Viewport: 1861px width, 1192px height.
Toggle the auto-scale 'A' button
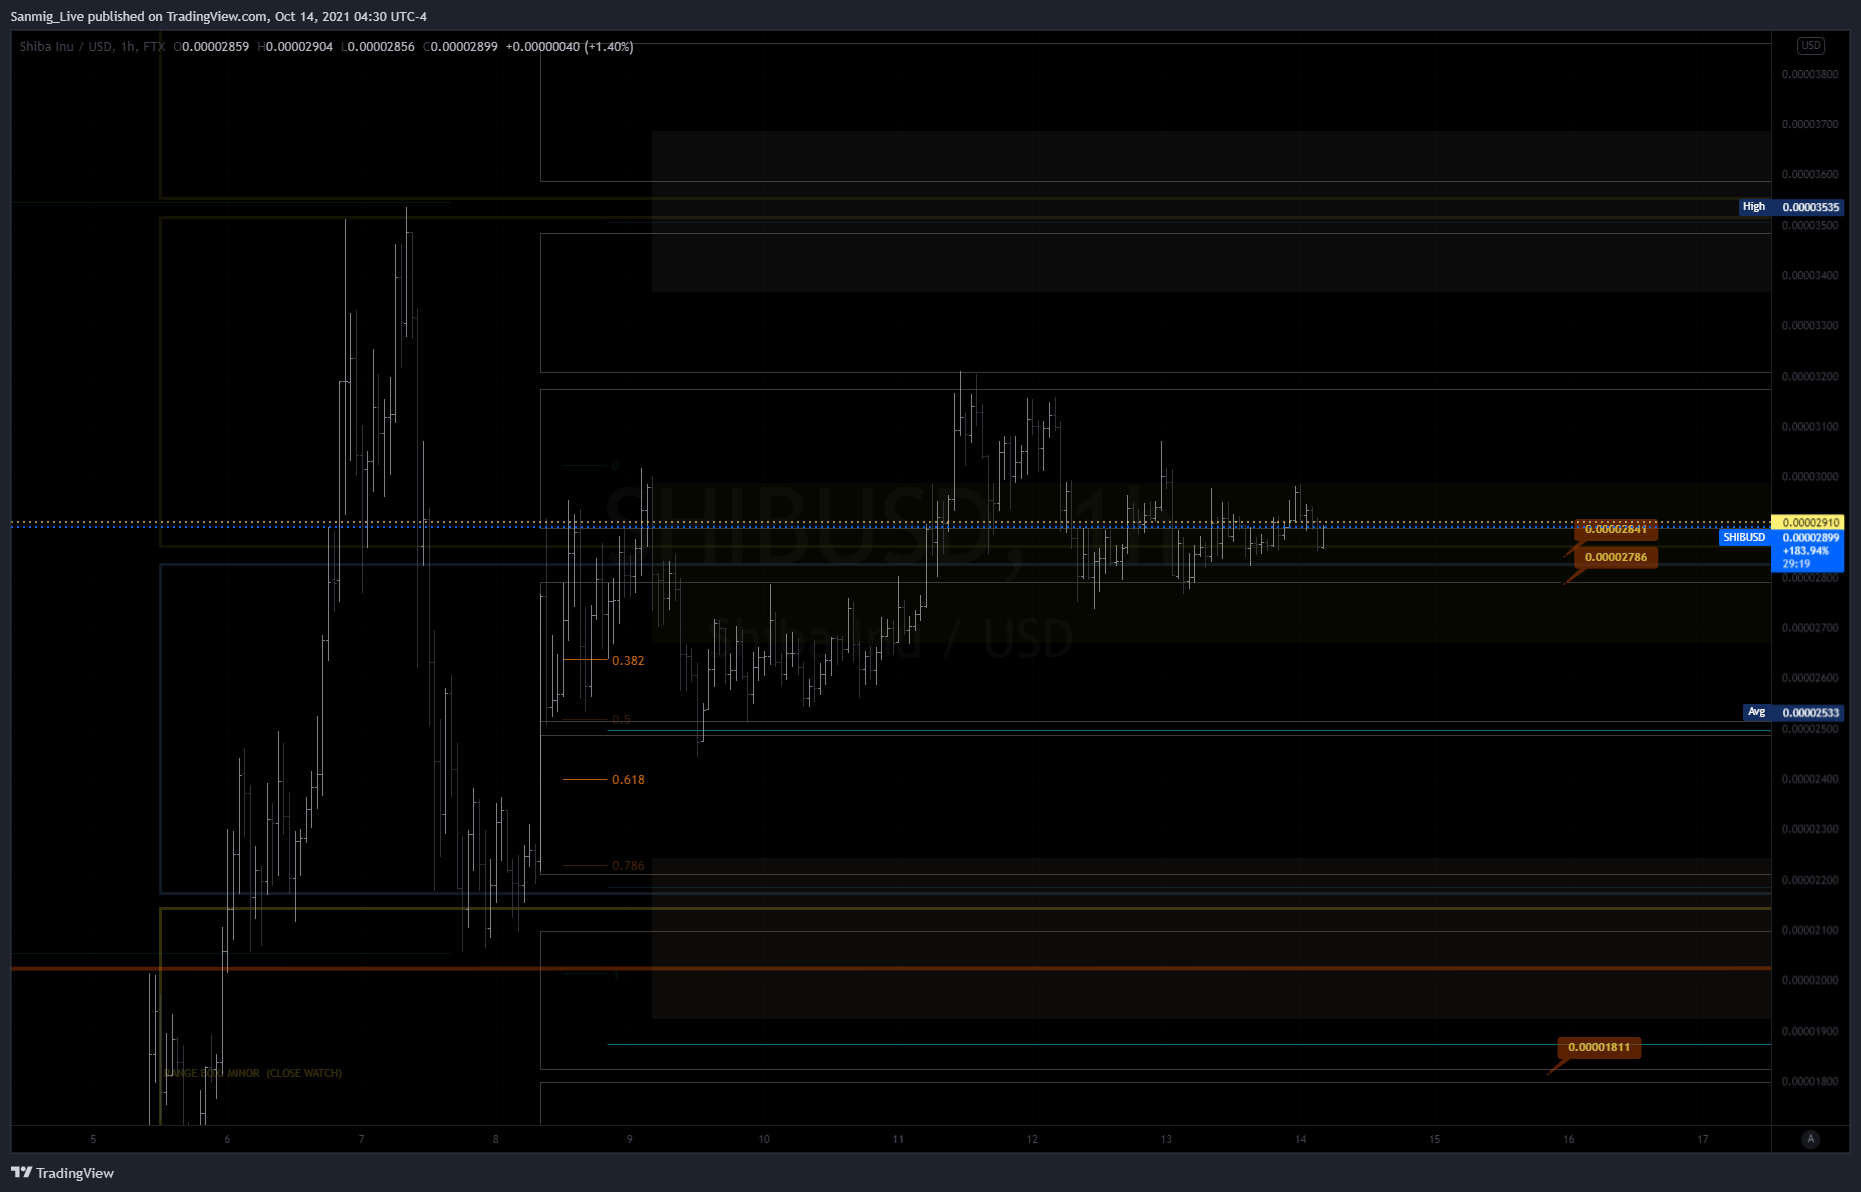click(x=1810, y=1138)
